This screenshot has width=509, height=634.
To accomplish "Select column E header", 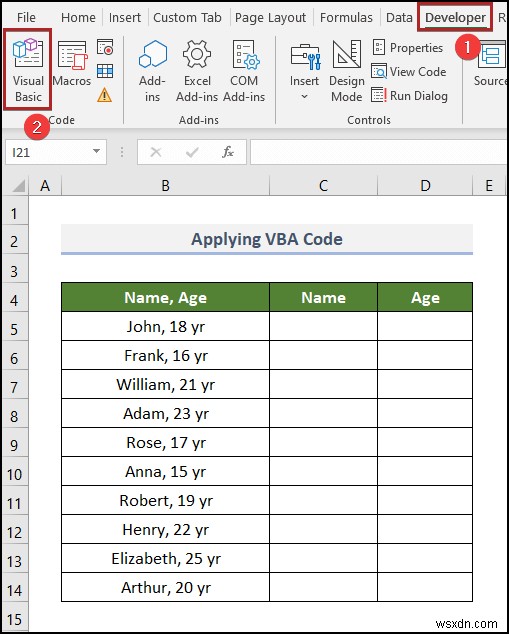I will (x=489, y=186).
